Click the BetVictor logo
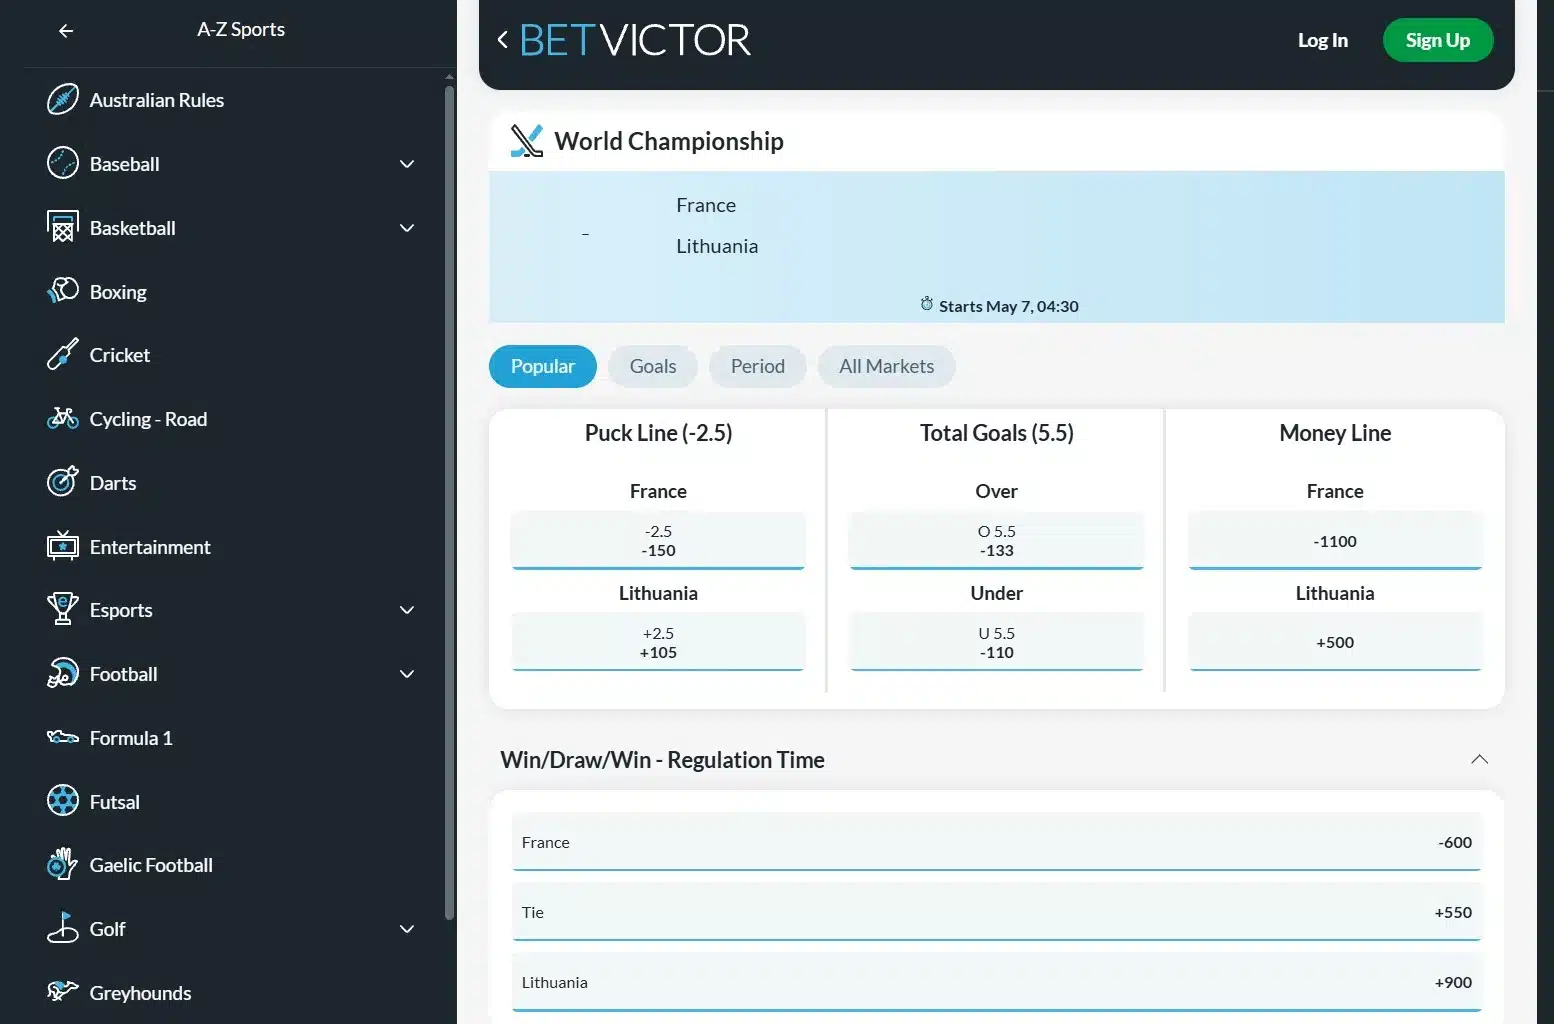This screenshot has width=1554, height=1024. [x=635, y=40]
